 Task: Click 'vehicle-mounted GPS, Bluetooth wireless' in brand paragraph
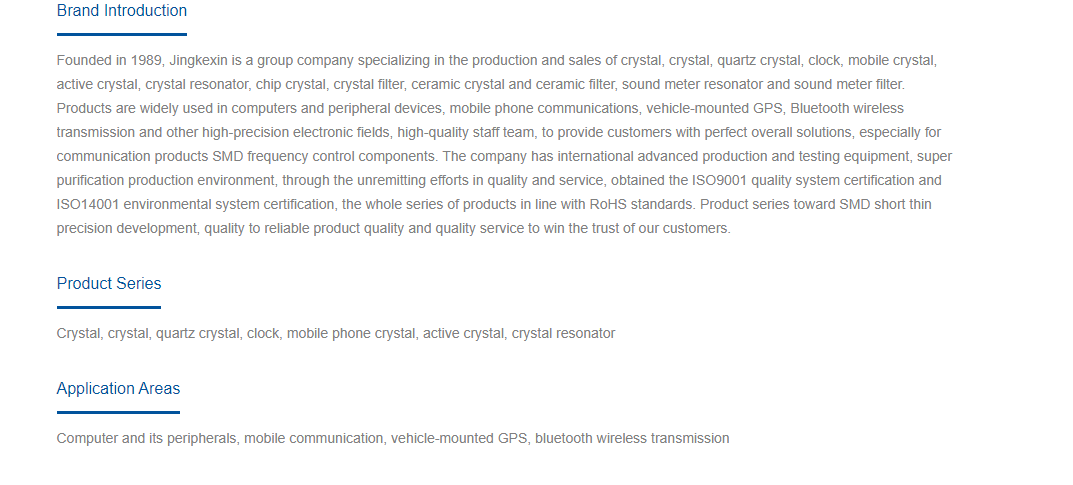pyautogui.click(x=775, y=109)
